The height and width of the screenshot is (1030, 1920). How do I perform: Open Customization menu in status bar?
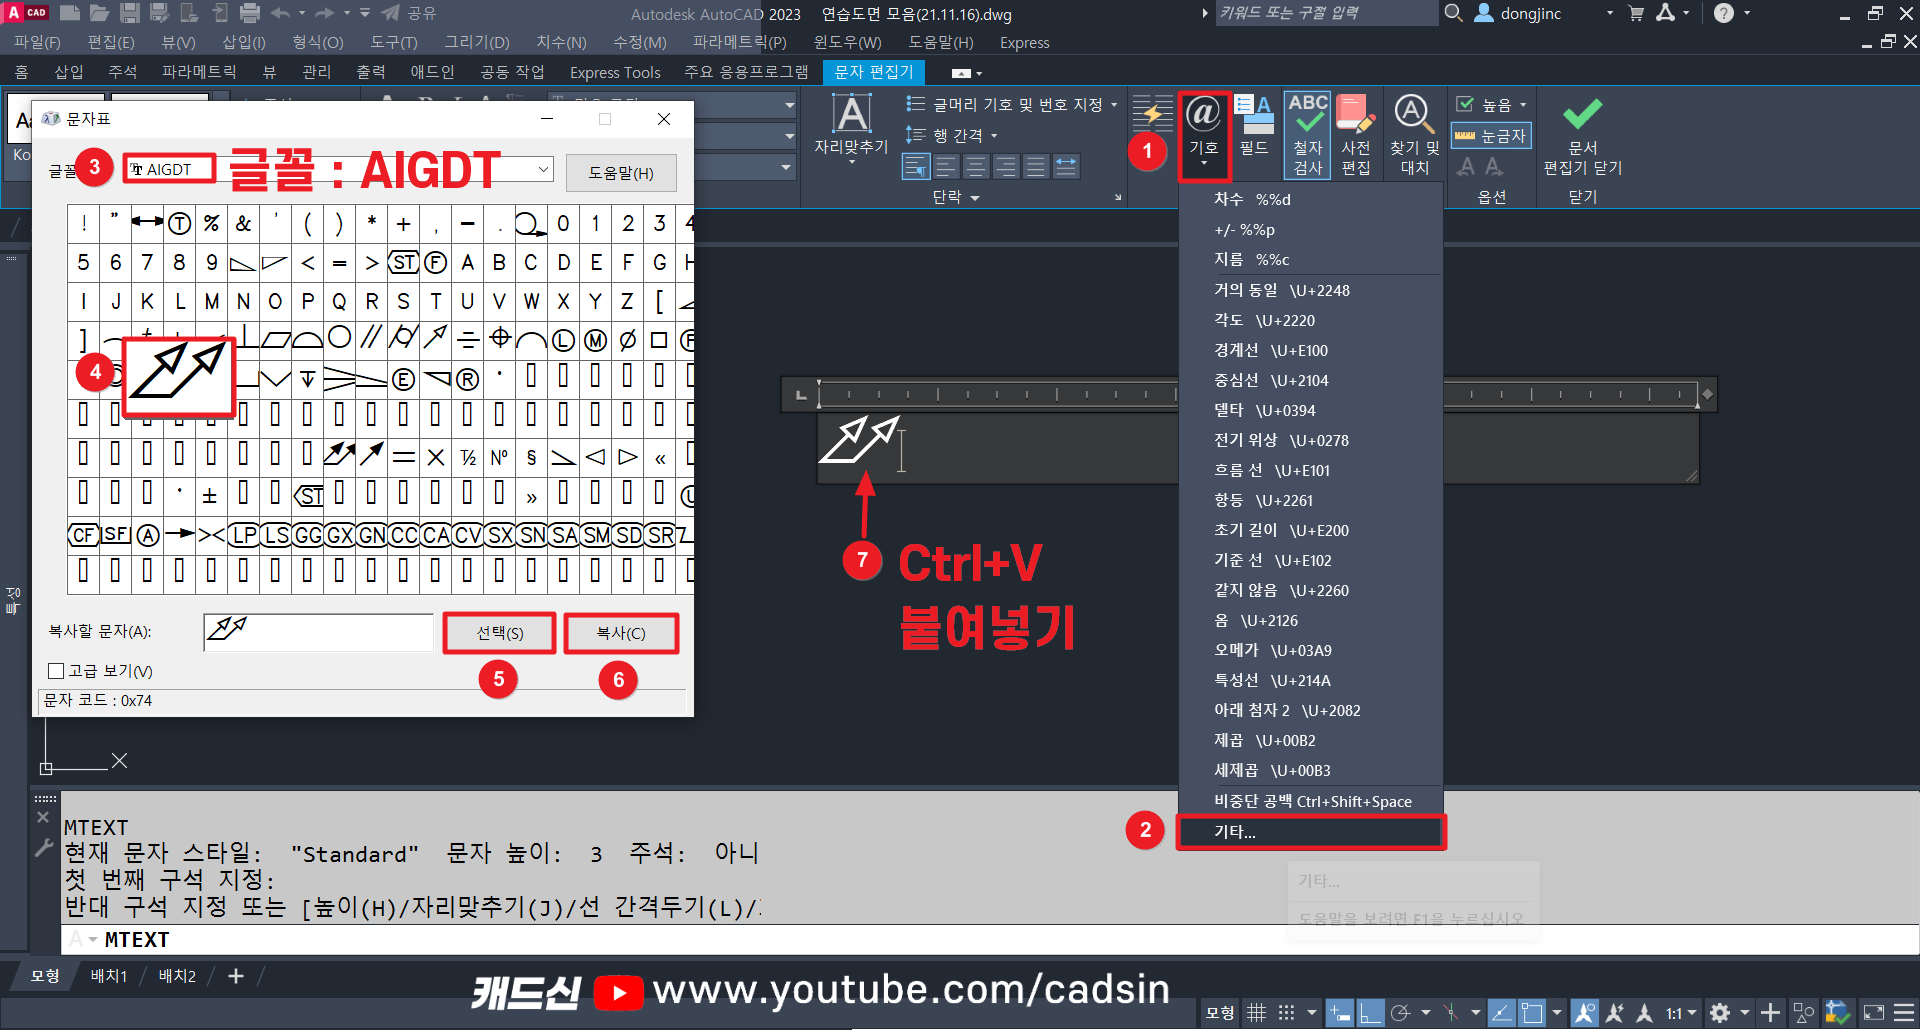pyautogui.click(x=1904, y=1013)
